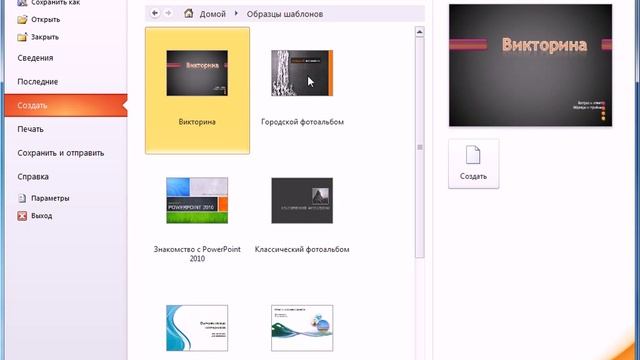This screenshot has height=360, width=640.
Task: Click the breadcrumb separator arrow after Домой
Action: coord(236,13)
